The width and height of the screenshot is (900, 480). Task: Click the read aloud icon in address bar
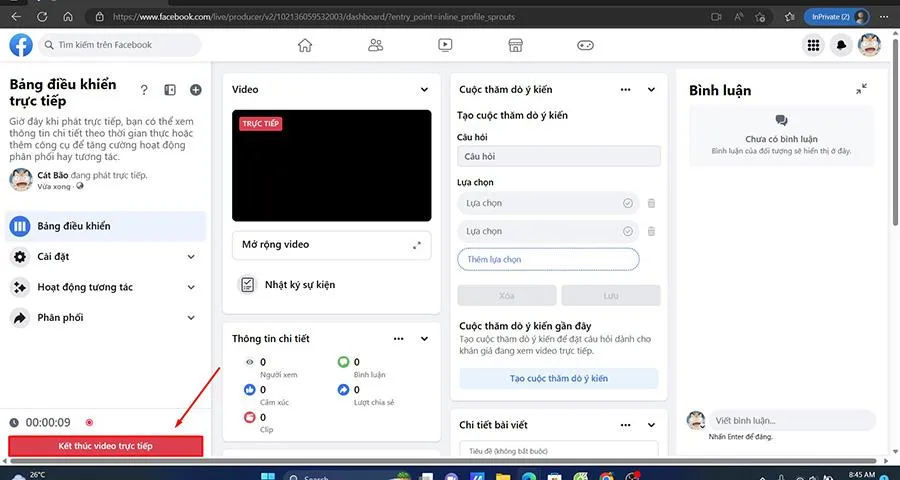739,17
